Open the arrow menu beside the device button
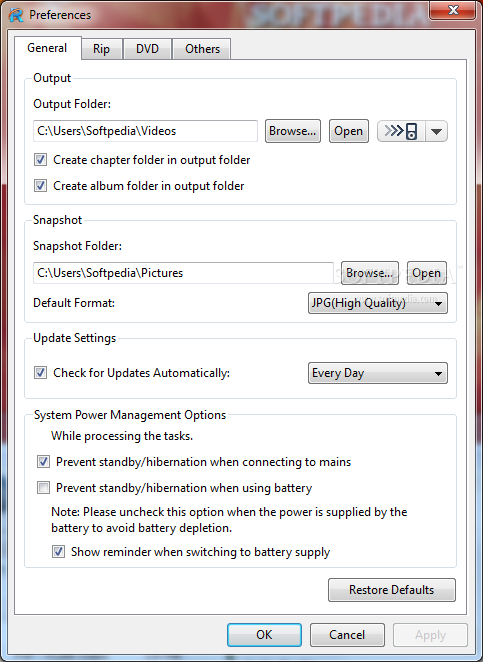This screenshot has width=483, height=662. coord(437,131)
